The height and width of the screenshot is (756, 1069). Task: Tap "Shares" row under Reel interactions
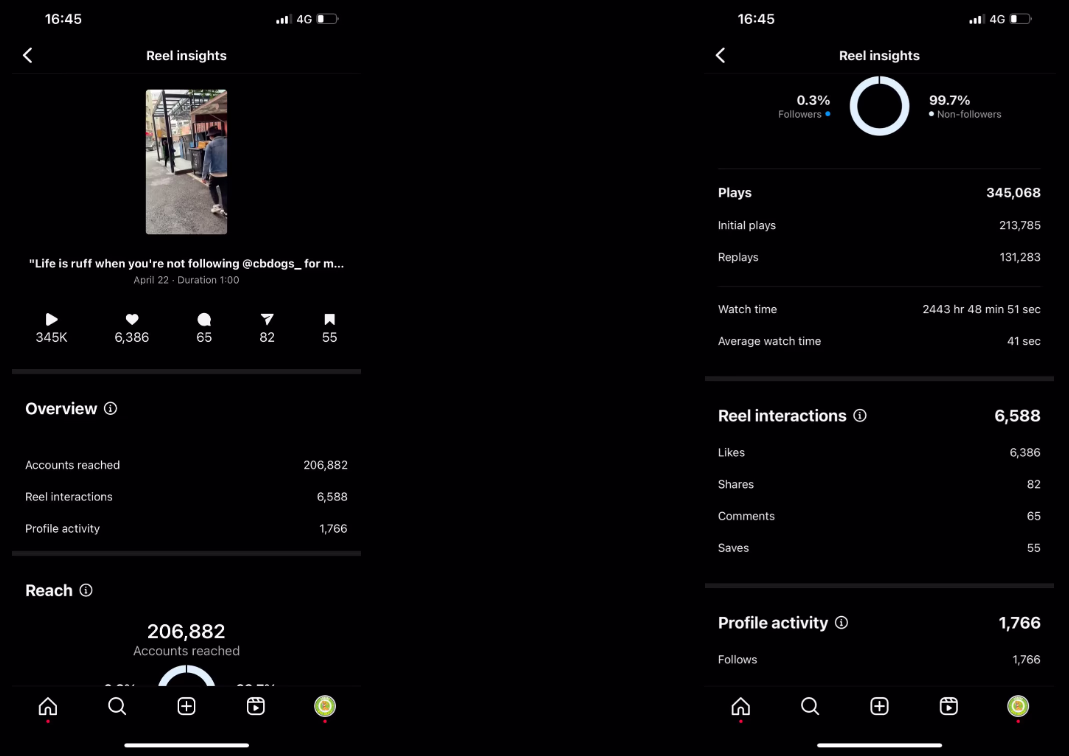(x=879, y=485)
